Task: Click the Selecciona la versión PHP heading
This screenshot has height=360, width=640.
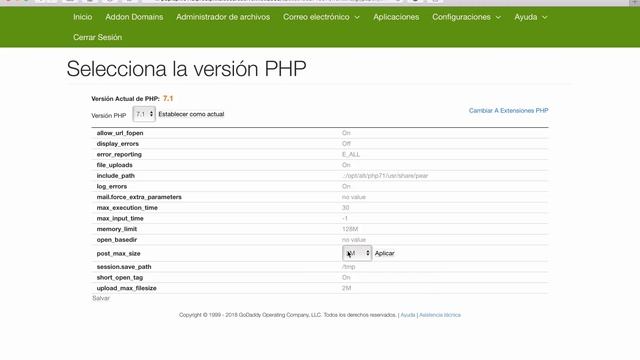Action: 186,69
